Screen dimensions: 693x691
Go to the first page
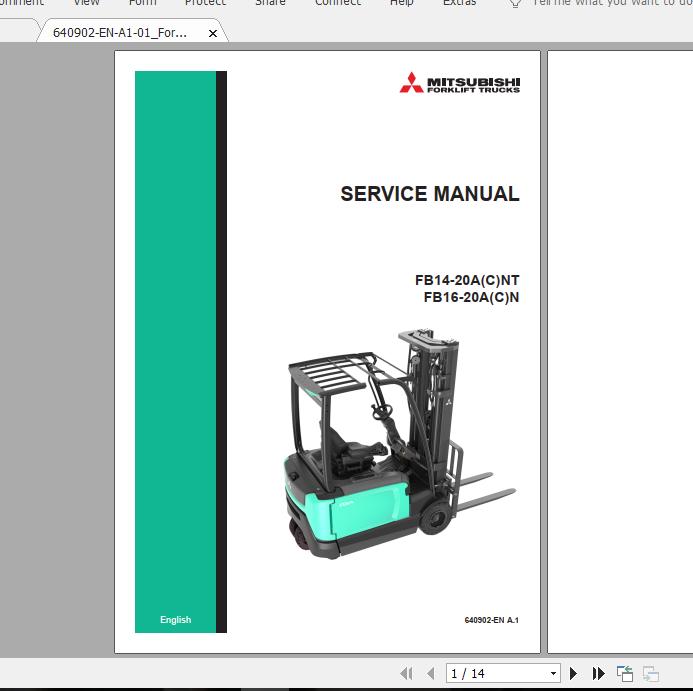click(406, 673)
